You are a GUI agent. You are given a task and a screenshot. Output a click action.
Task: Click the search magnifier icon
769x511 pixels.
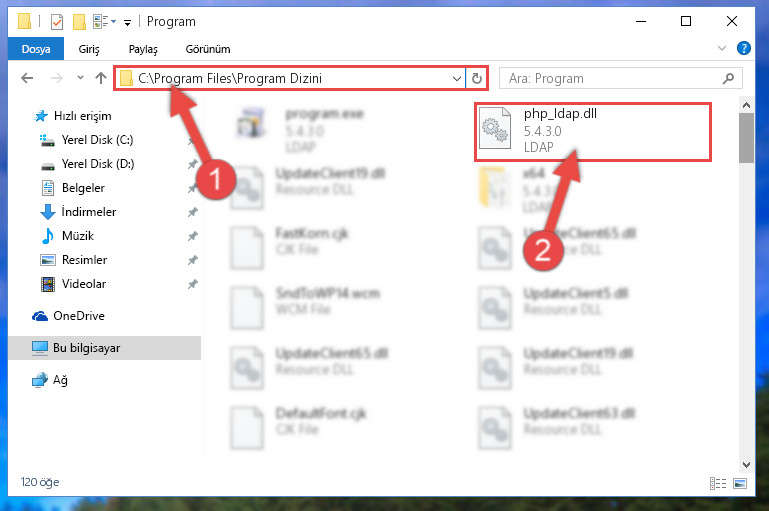(x=728, y=78)
